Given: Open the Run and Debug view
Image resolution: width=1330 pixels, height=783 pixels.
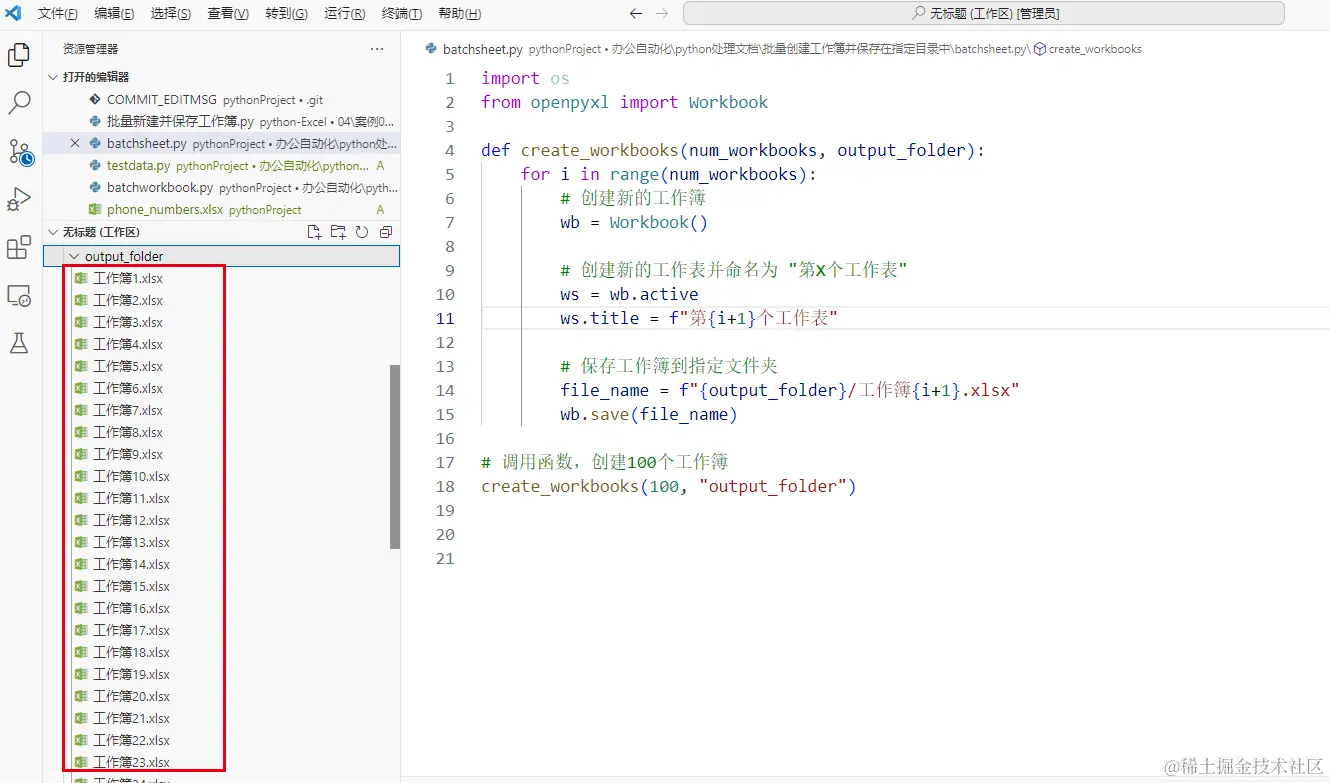Looking at the screenshot, I should pos(20,199).
